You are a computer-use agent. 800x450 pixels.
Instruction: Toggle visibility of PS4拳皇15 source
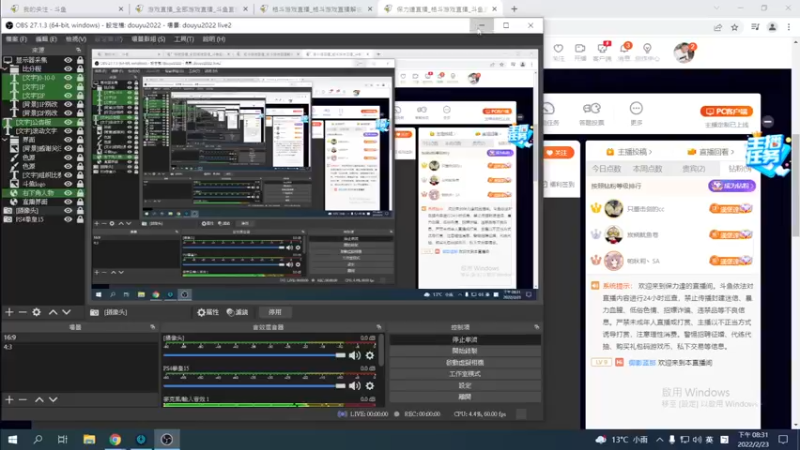(x=68, y=219)
